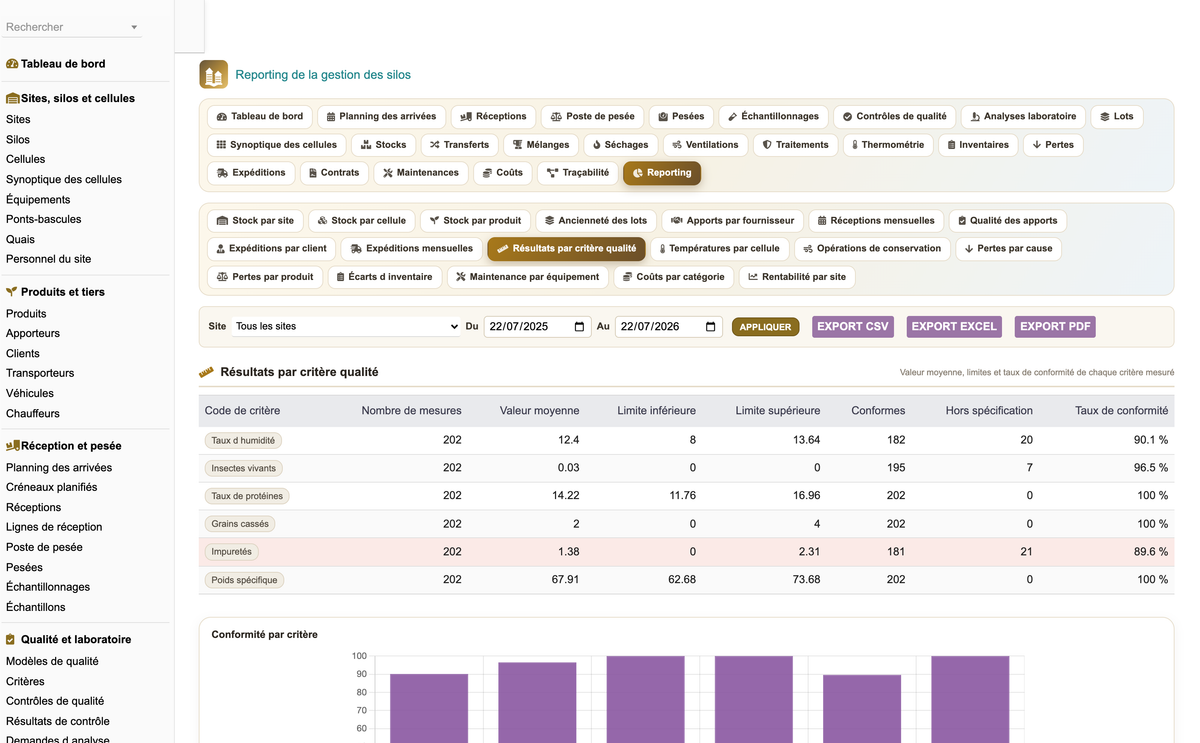Open the Stock par site report

[x=255, y=221]
